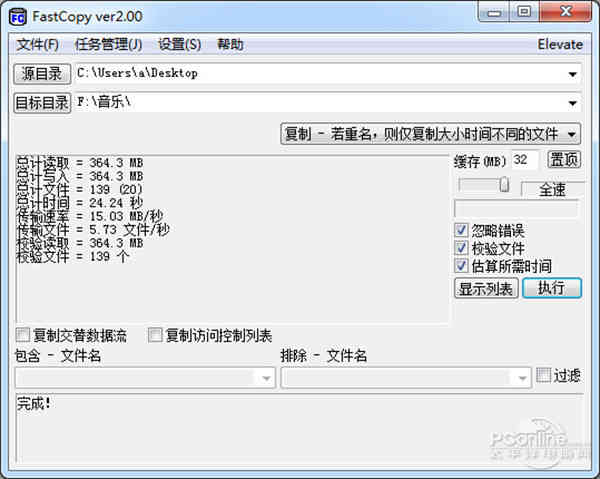600x479 pixels.
Task: Close the FastCopy window
Action: (x=566, y=11)
